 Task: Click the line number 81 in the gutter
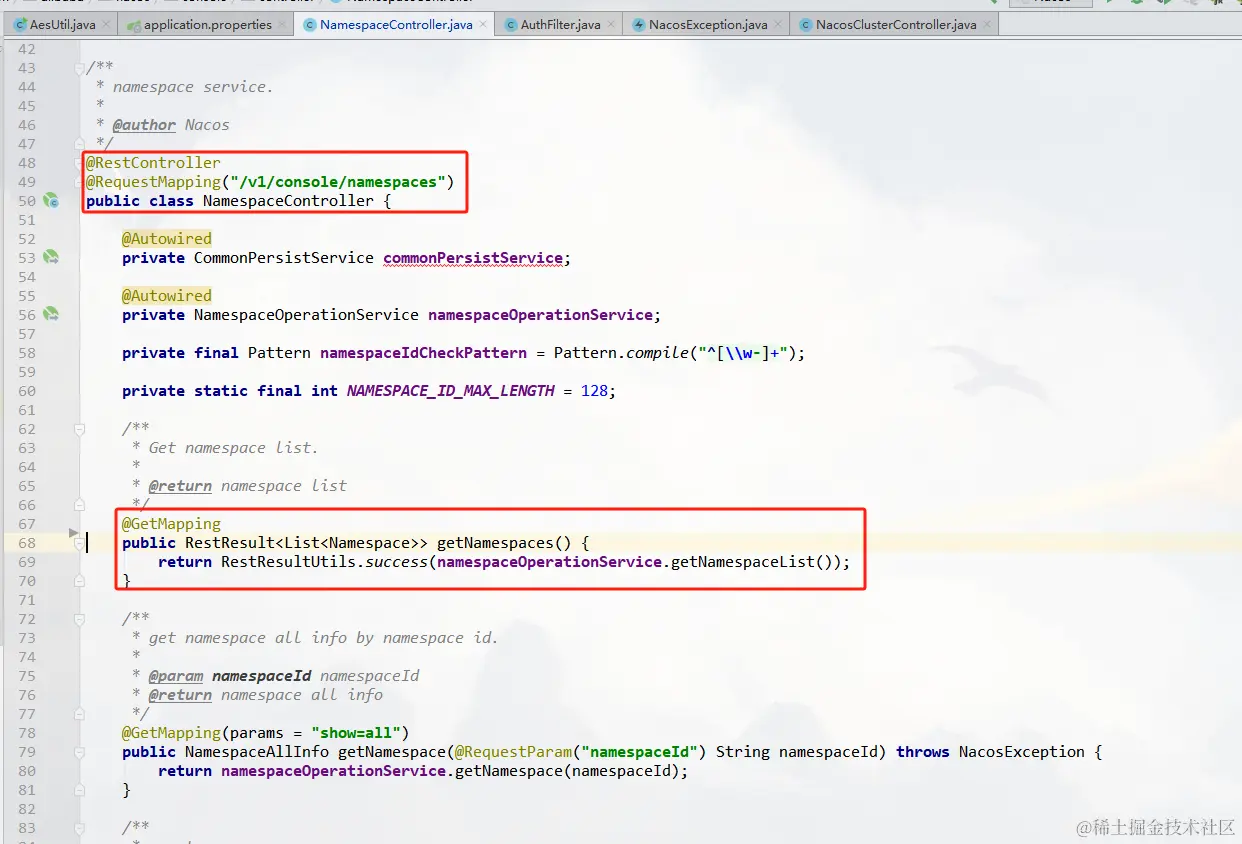[26, 790]
